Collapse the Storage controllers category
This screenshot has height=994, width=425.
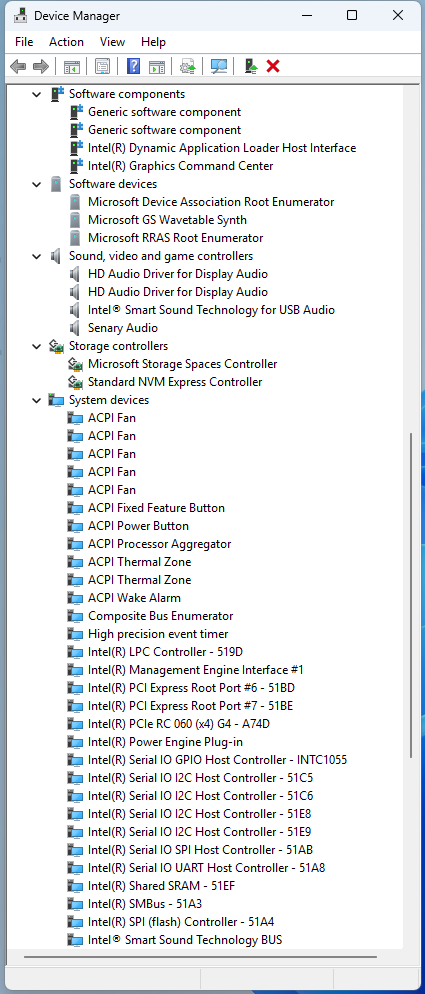click(36, 346)
